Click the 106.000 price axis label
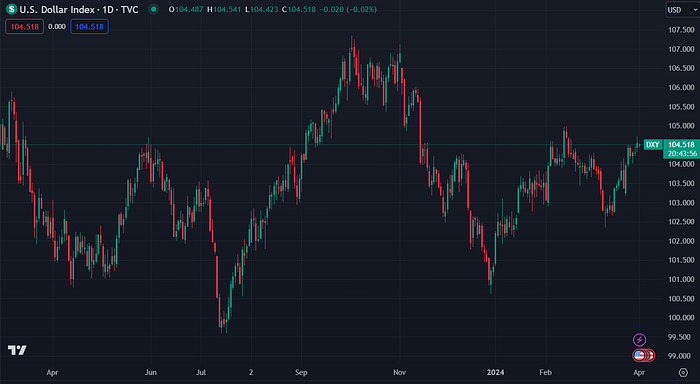The height and width of the screenshot is (384, 700). click(x=681, y=88)
